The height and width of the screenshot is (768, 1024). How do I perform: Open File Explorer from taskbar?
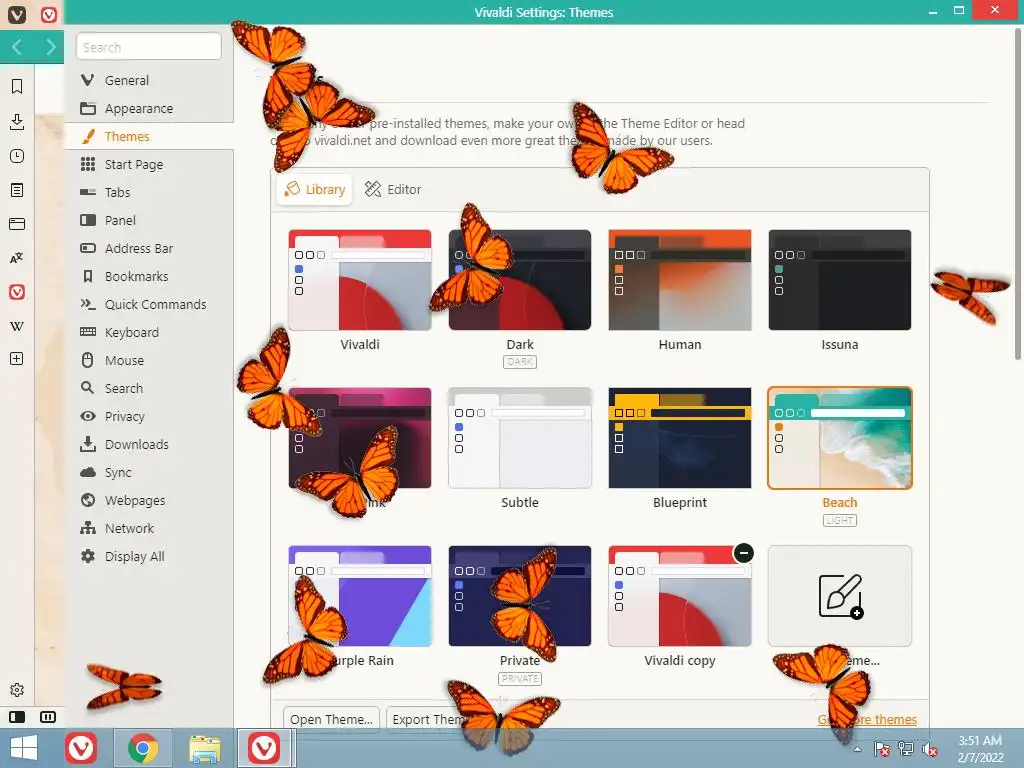[x=204, y=748]
